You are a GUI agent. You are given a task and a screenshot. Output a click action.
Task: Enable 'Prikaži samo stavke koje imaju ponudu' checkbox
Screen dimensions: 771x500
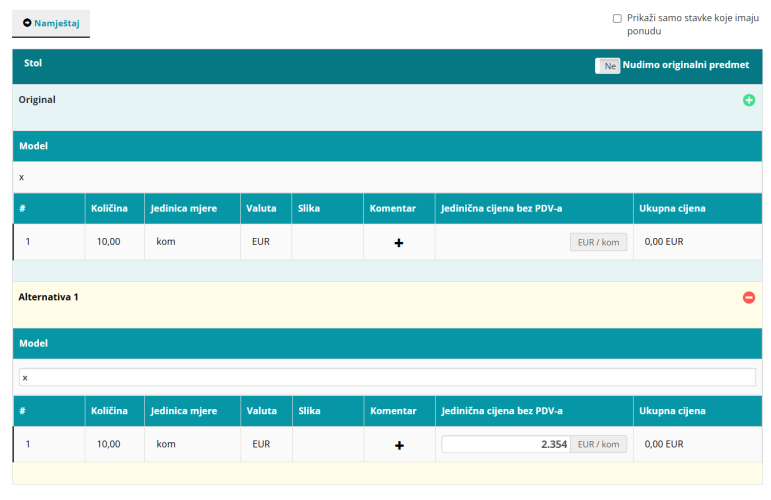coord(617,19)
